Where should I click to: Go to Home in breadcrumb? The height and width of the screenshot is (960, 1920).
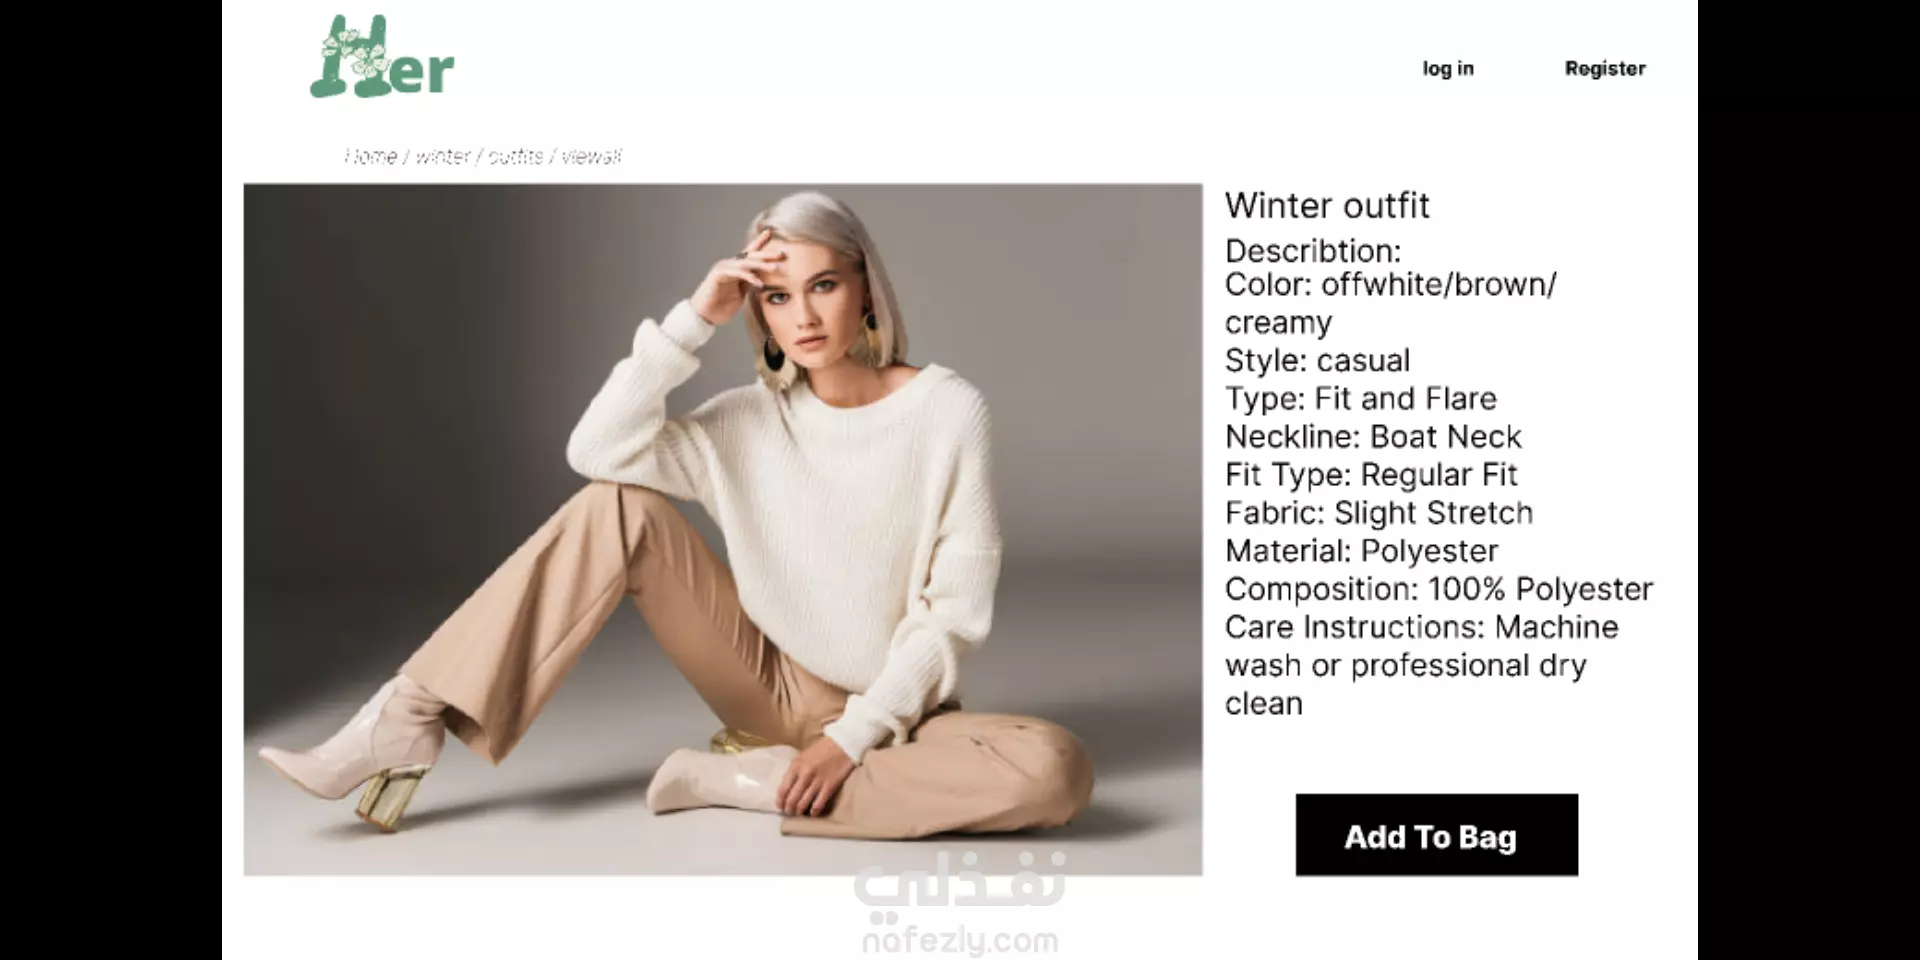[371, 156]
